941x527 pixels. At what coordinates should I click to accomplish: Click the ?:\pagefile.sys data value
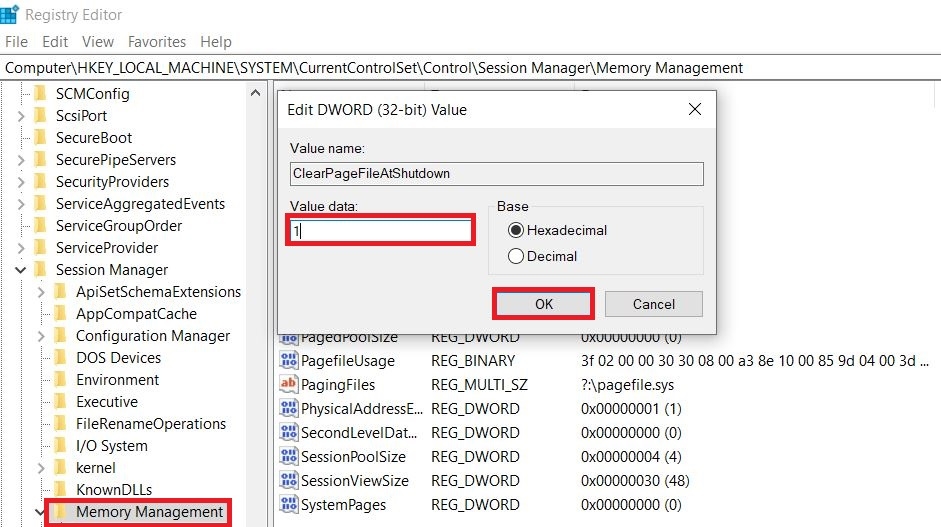point(627,385)
